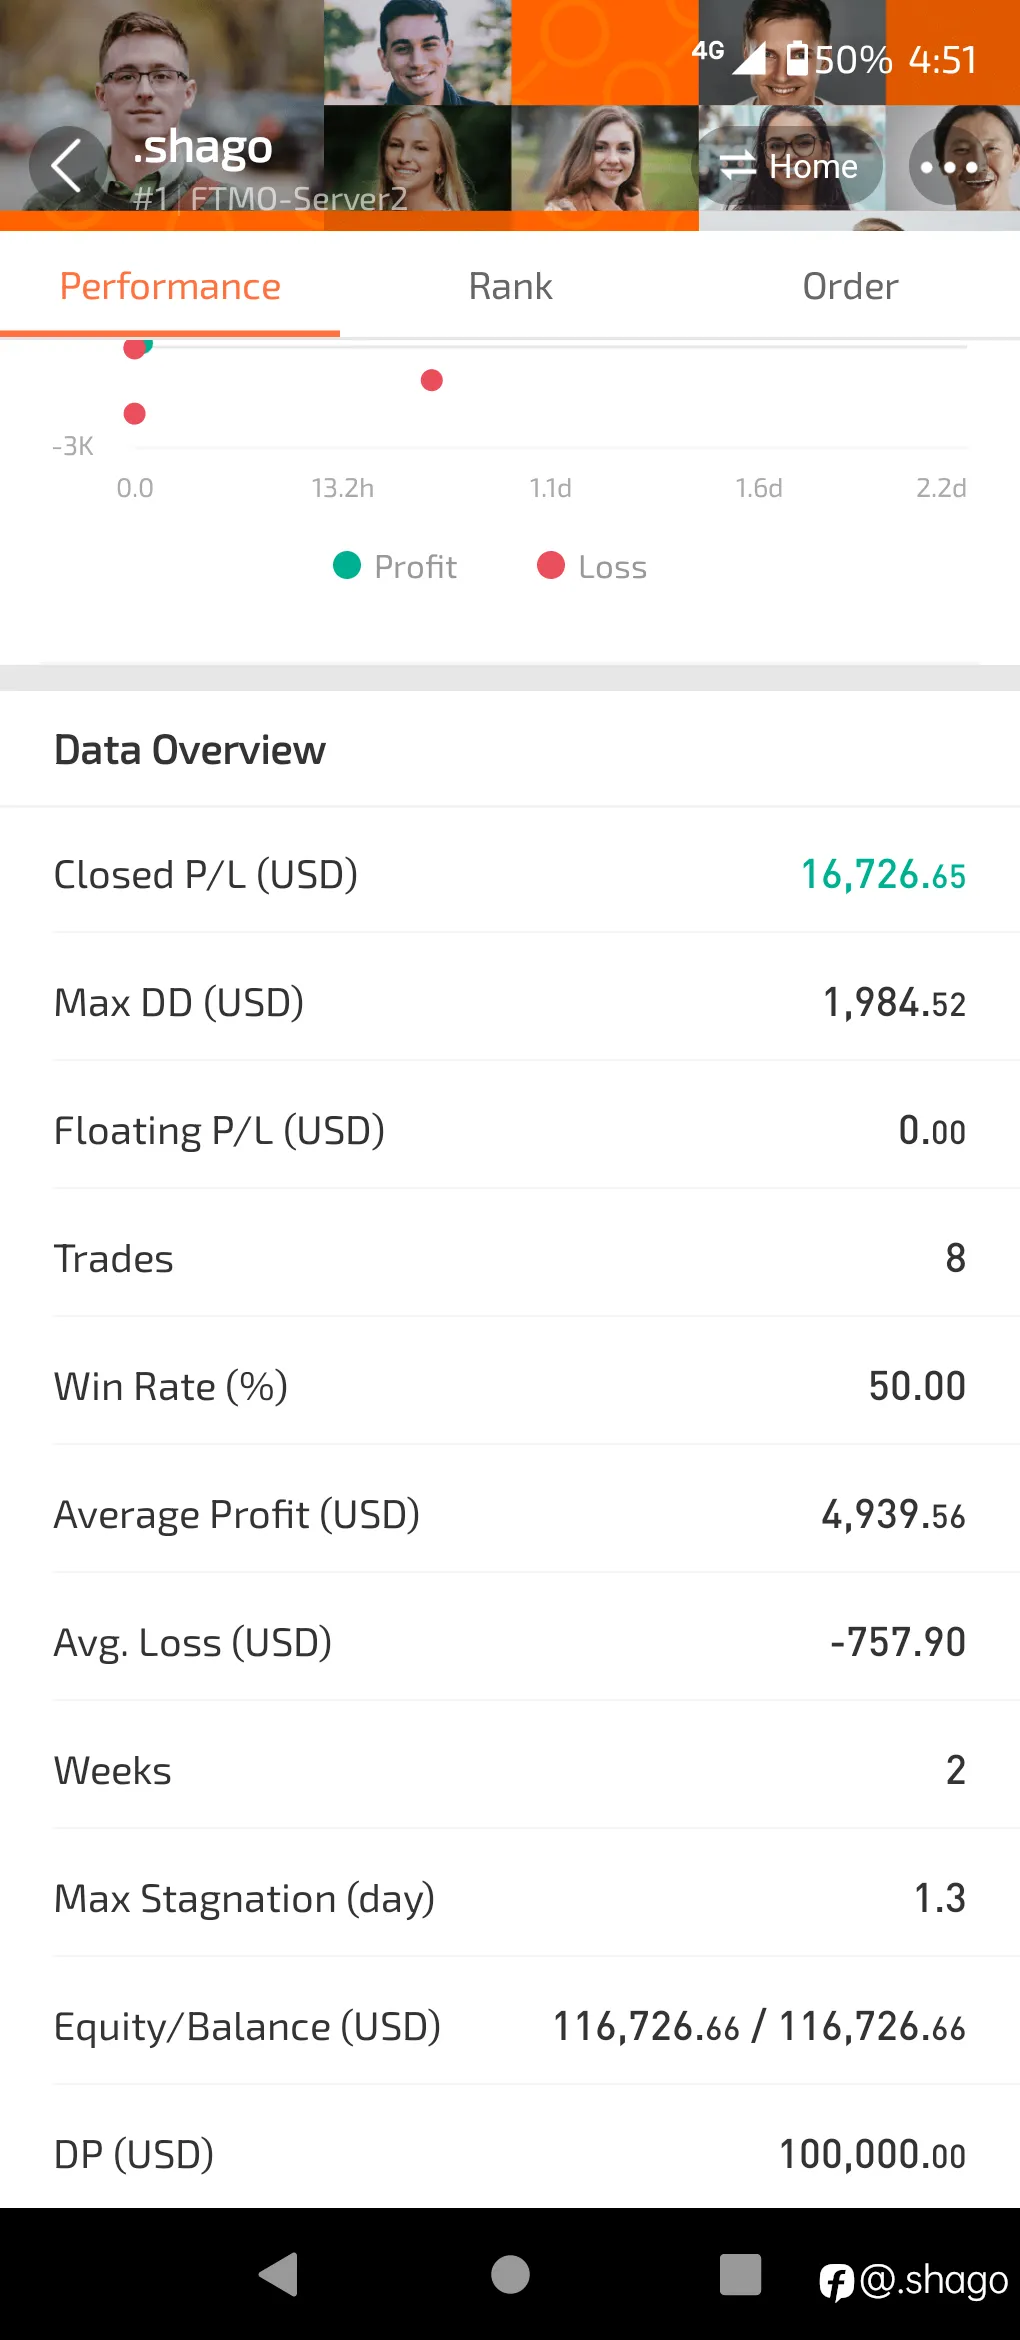This screenshot has width=1020, height=2340.
Task: Tap the FTMO-Server2 server label
Action: tap(299, 199)
